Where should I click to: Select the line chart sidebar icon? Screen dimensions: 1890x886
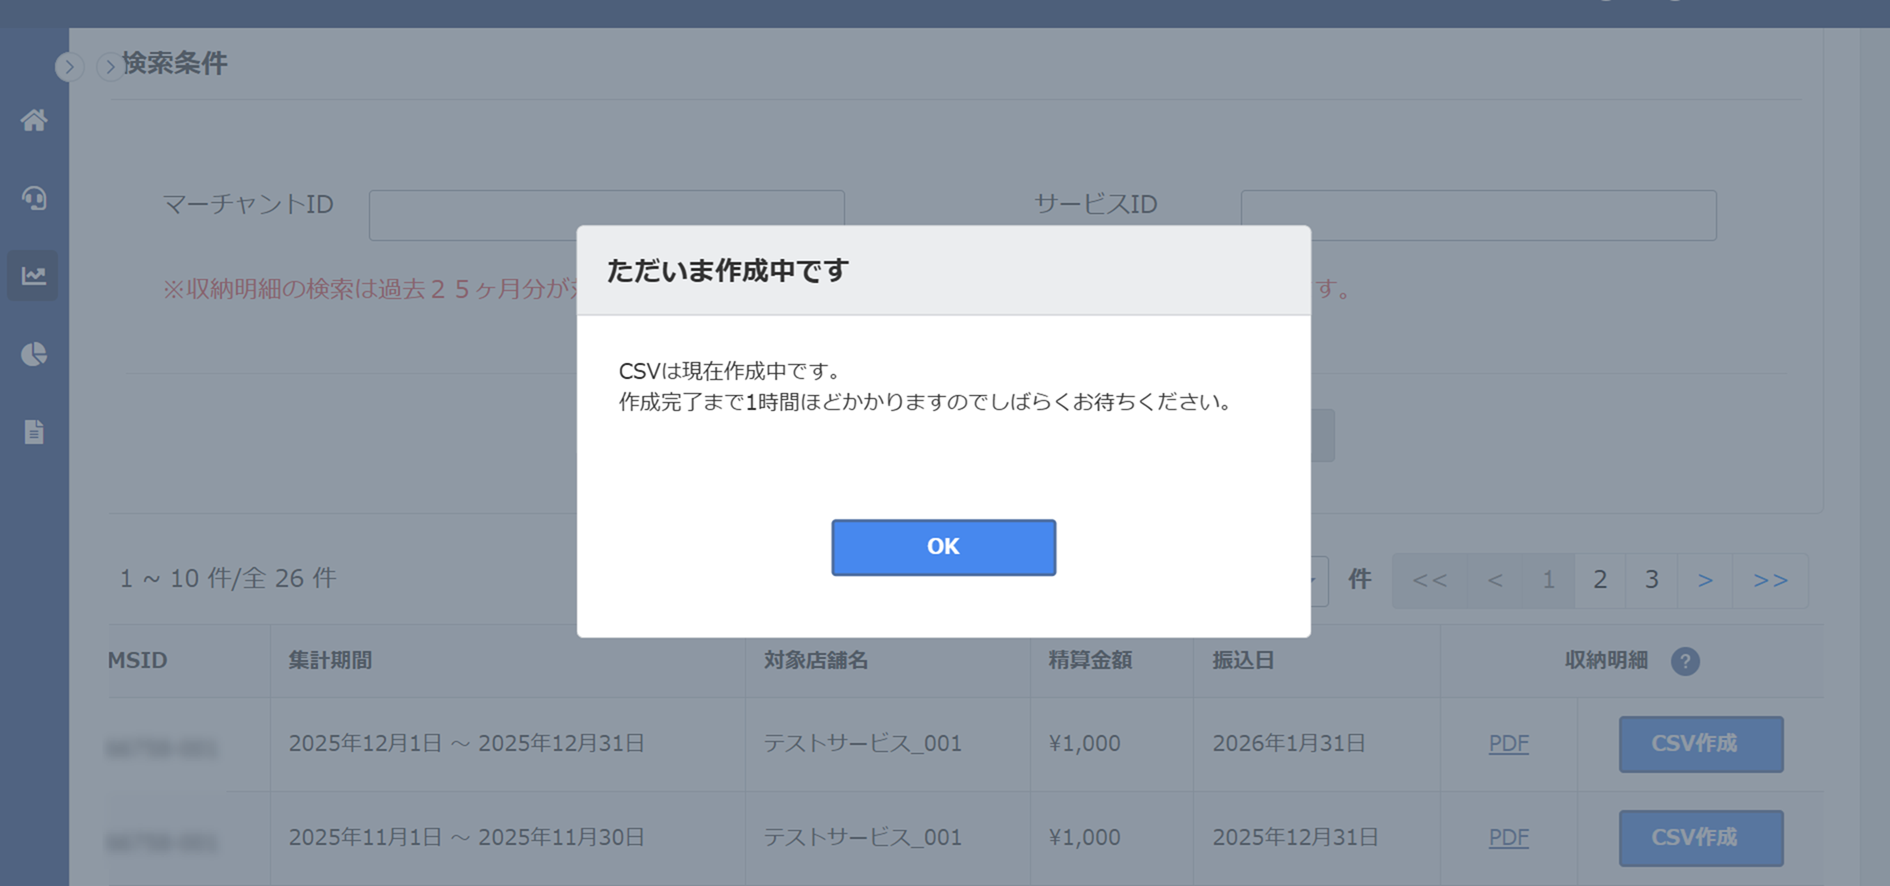[34, 276]
